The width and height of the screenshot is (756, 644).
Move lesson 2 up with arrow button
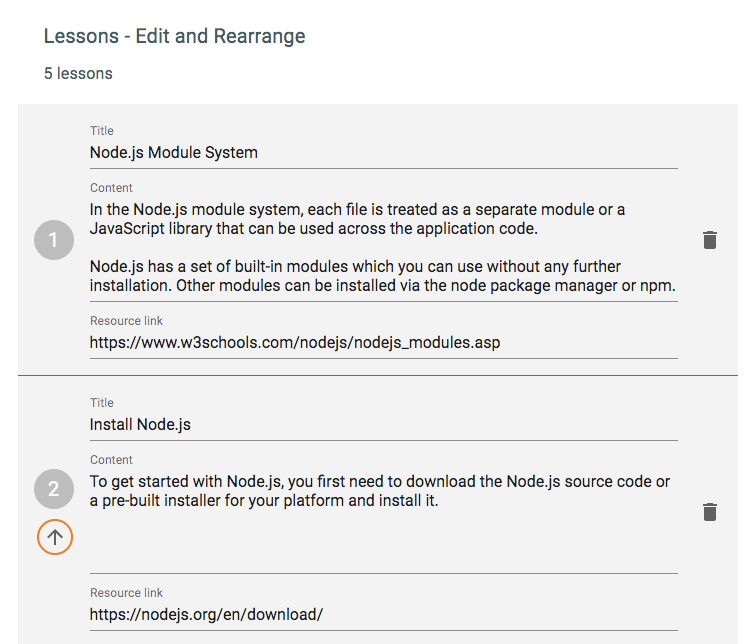55,537
